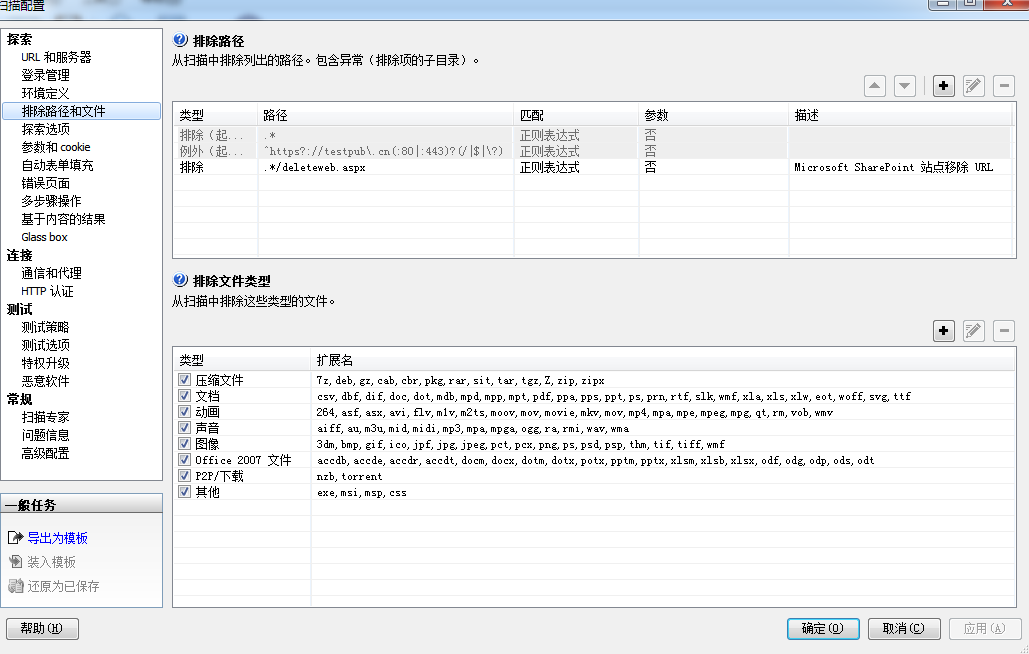The image size is (1029, 654).
Task: Click the 帮助 button
Action: tap(42, 628)
